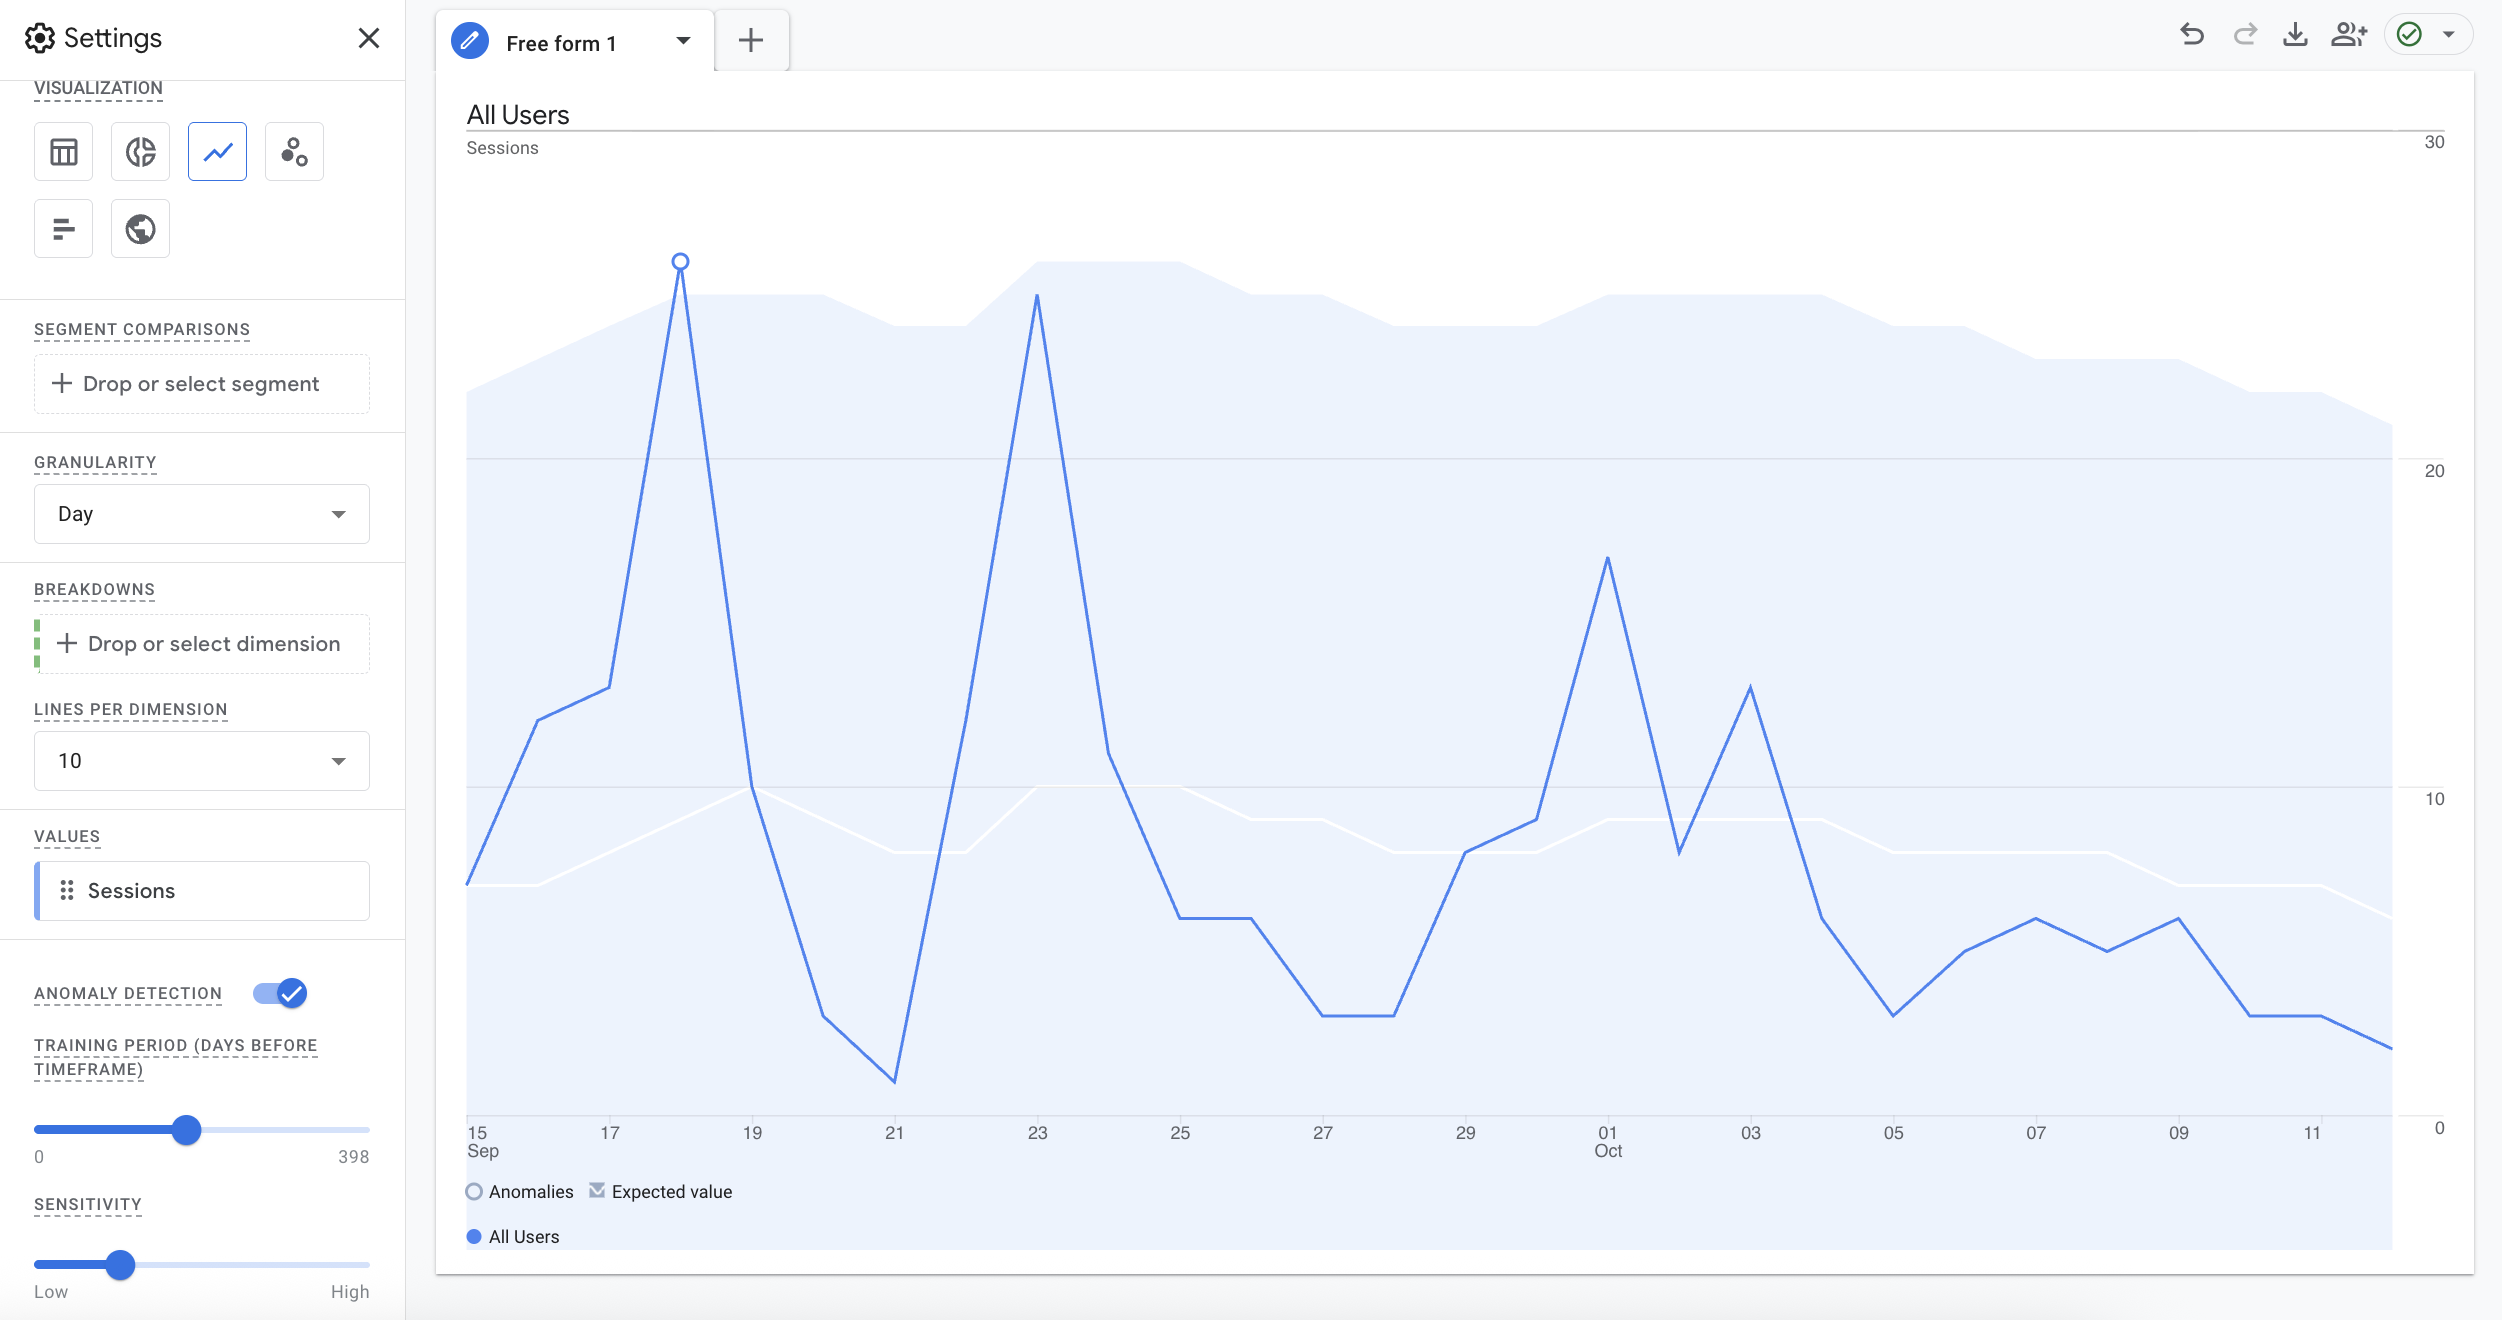Viewport: 2502px width, 1320px height.
Task: Choose the bar chart visualization
Action: (63, 228)
